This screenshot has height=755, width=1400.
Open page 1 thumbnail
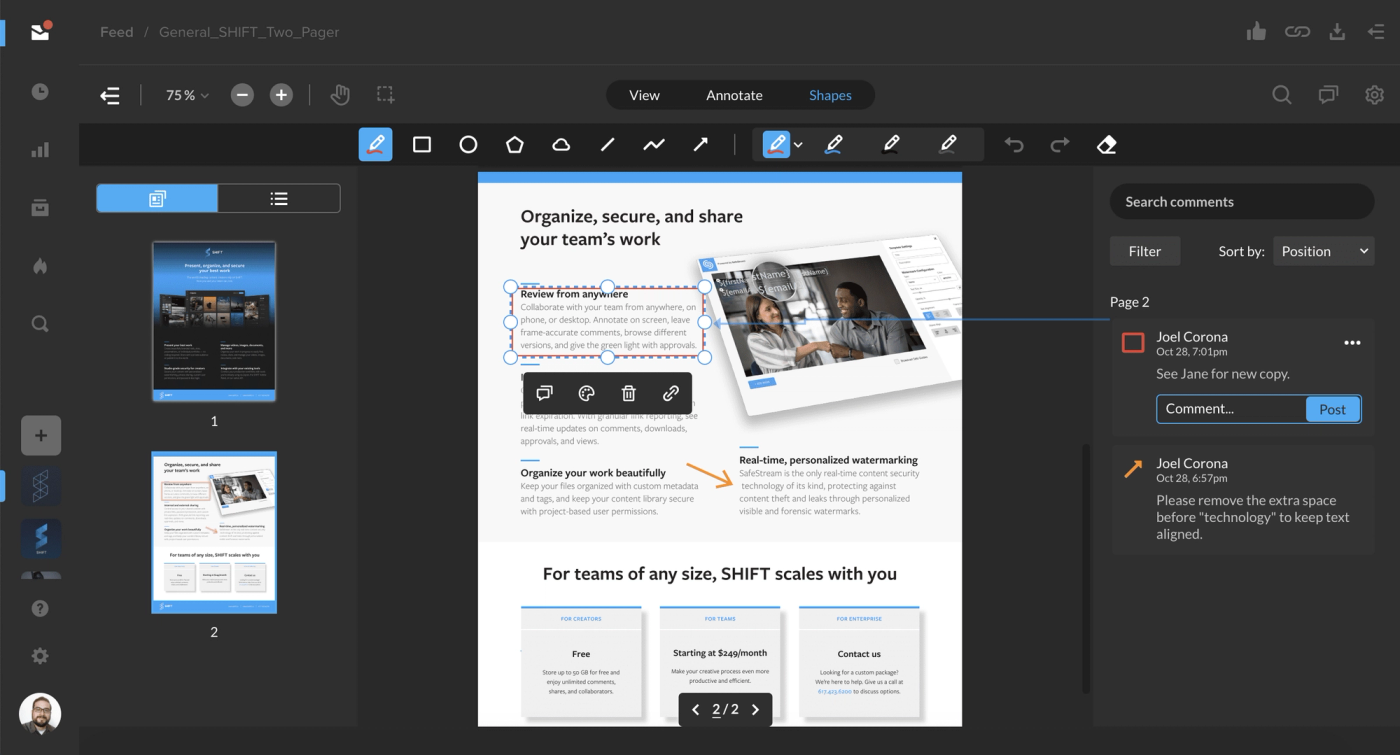click(x=214, y=321)
